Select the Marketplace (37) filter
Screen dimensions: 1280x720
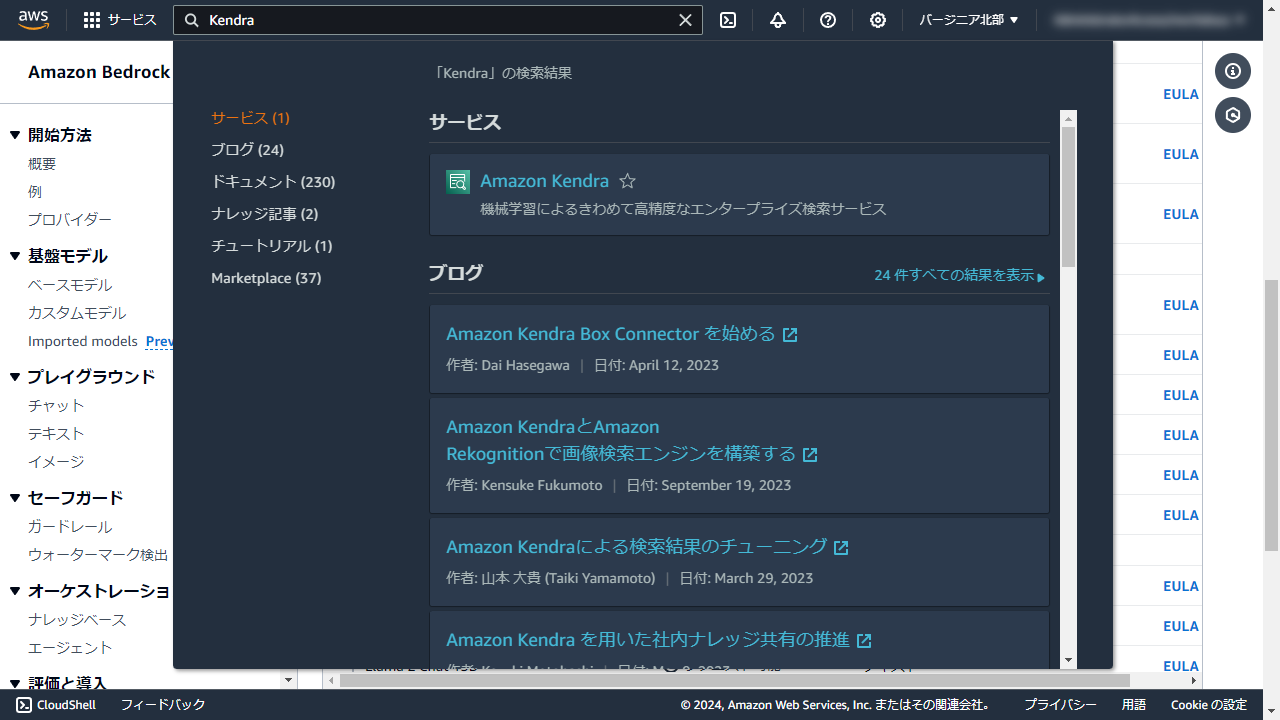(x=266, y=278)
